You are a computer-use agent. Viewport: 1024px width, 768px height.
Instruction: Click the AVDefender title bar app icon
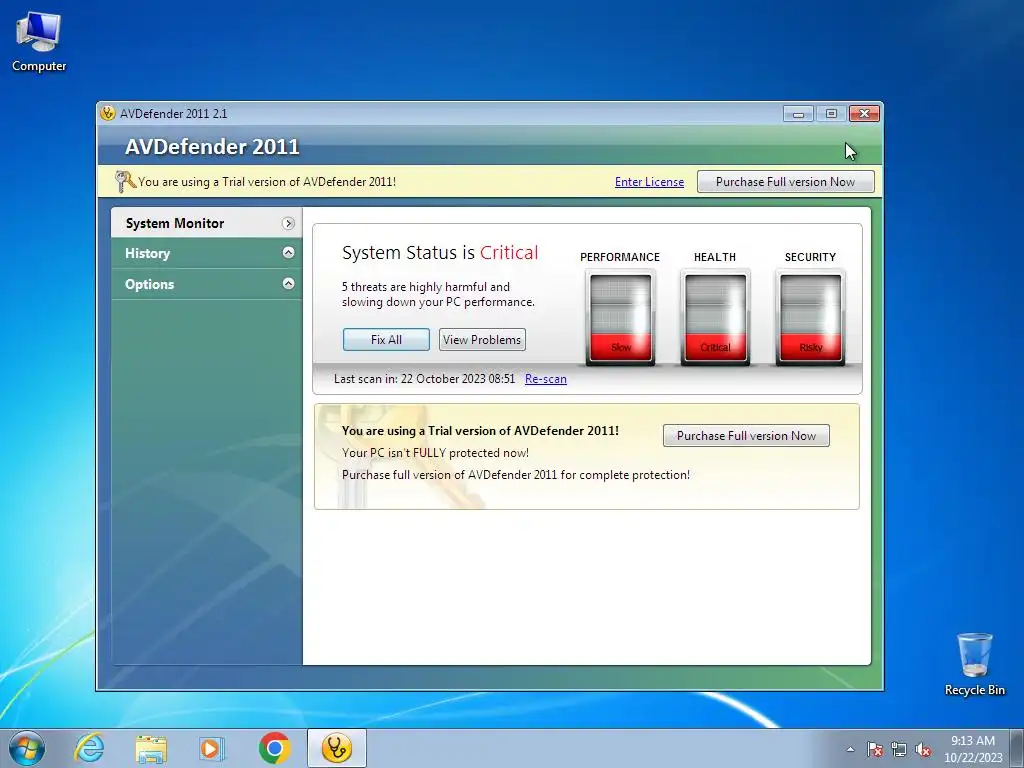click(108, 113)
